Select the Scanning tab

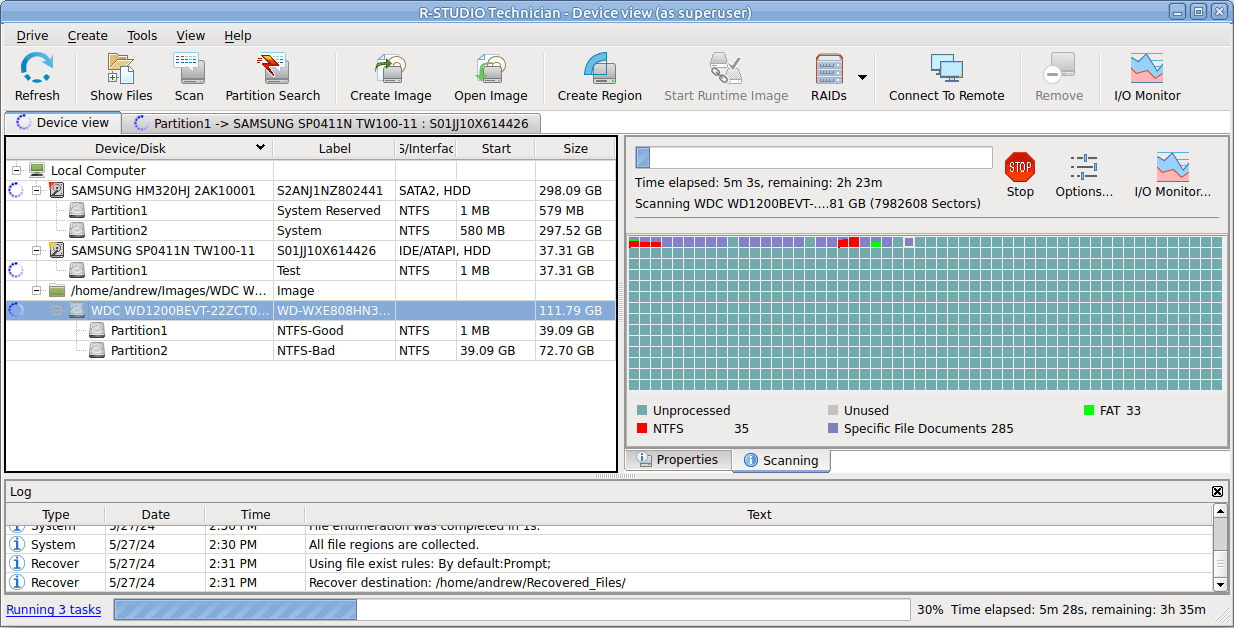pyautogui.click(x=781, y=460)
